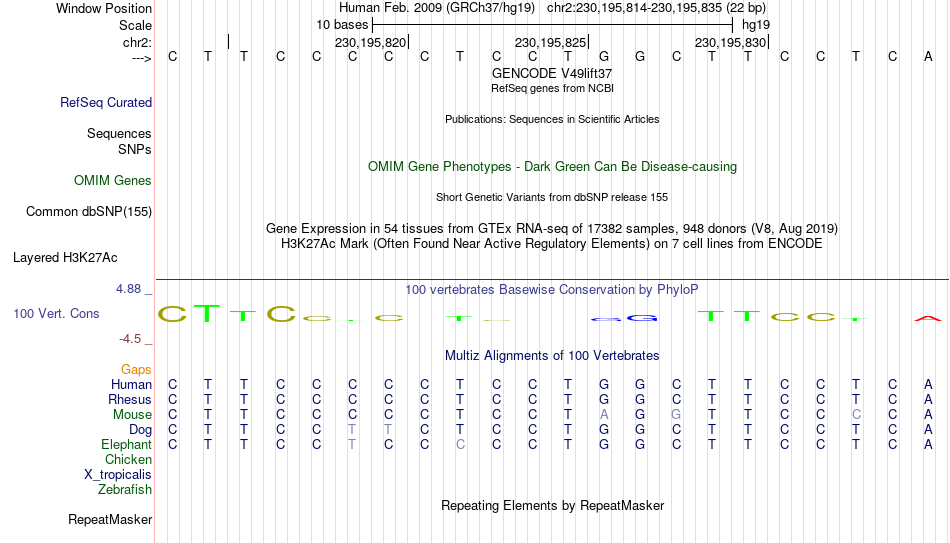Select the X_tropicalis species row label
950x543 pixels.
coord(118,475)
